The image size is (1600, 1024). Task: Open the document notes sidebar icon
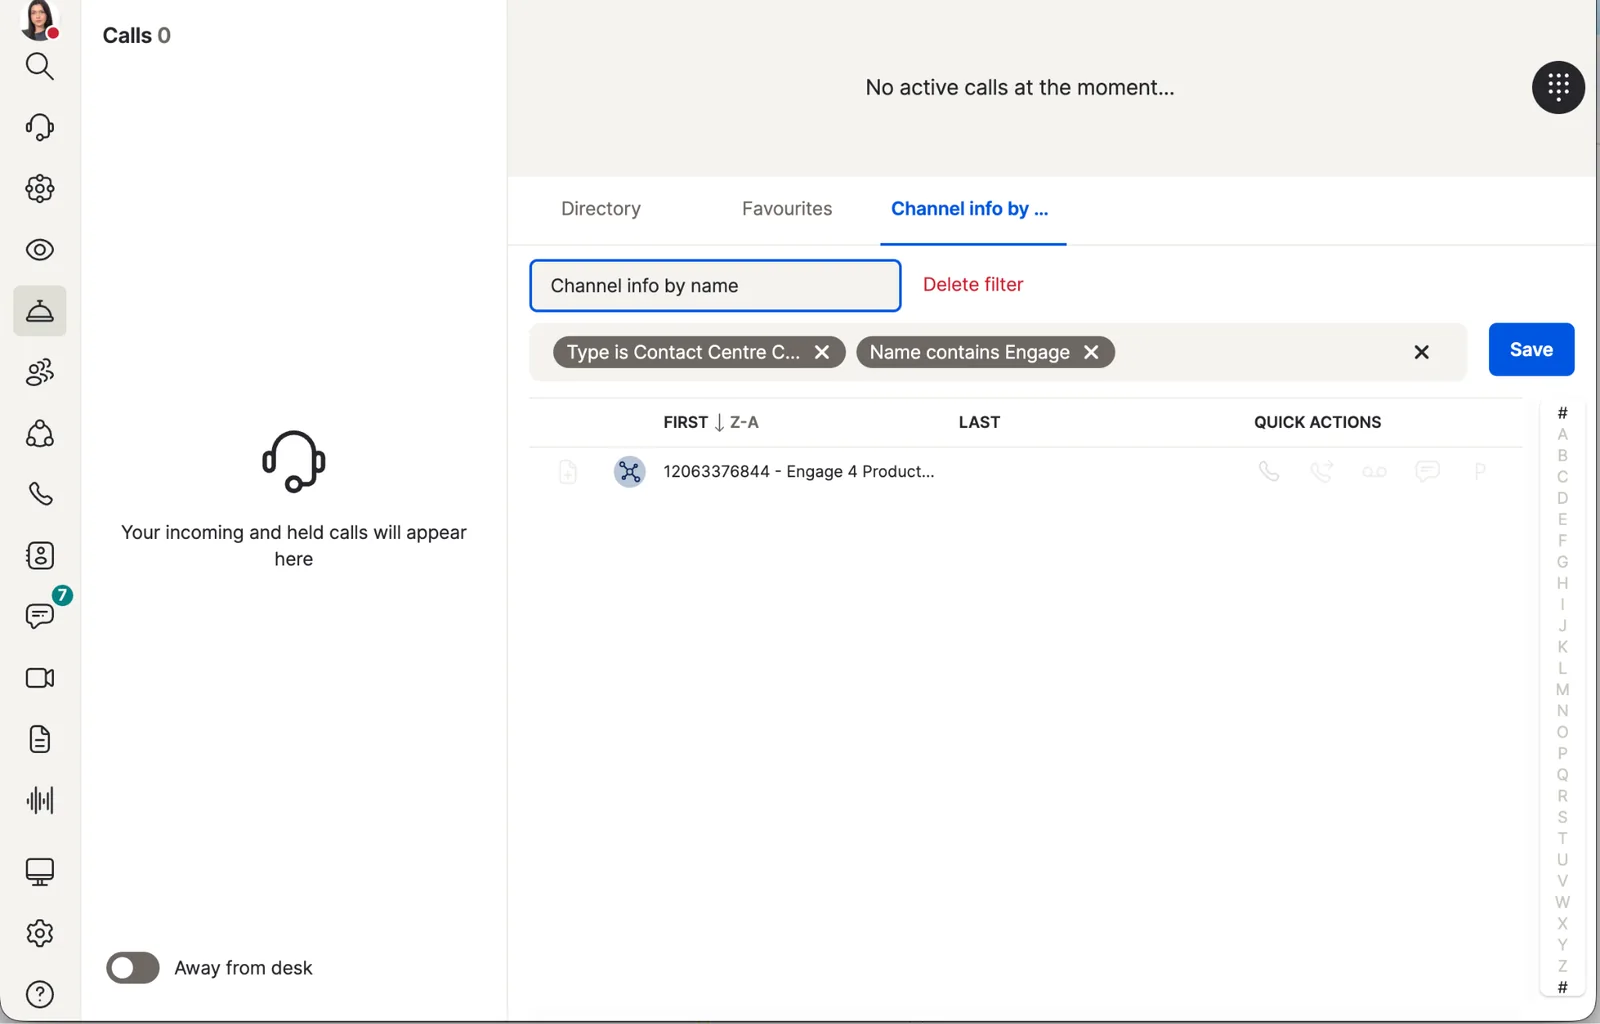pos(39,739)
